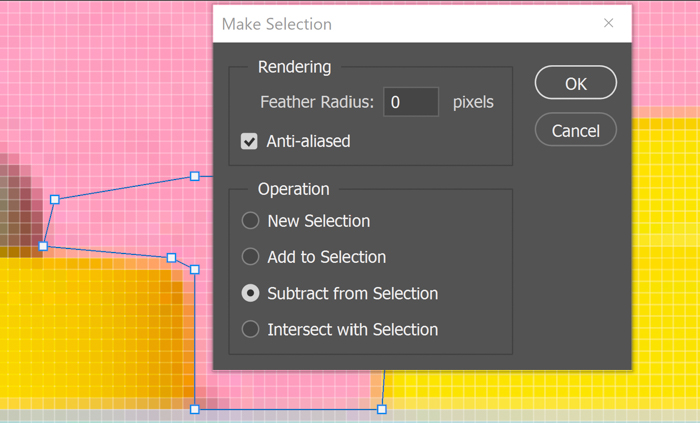Confirm the selection with OK
This screenshot has height=423, width=700.
tap(575, 83)
